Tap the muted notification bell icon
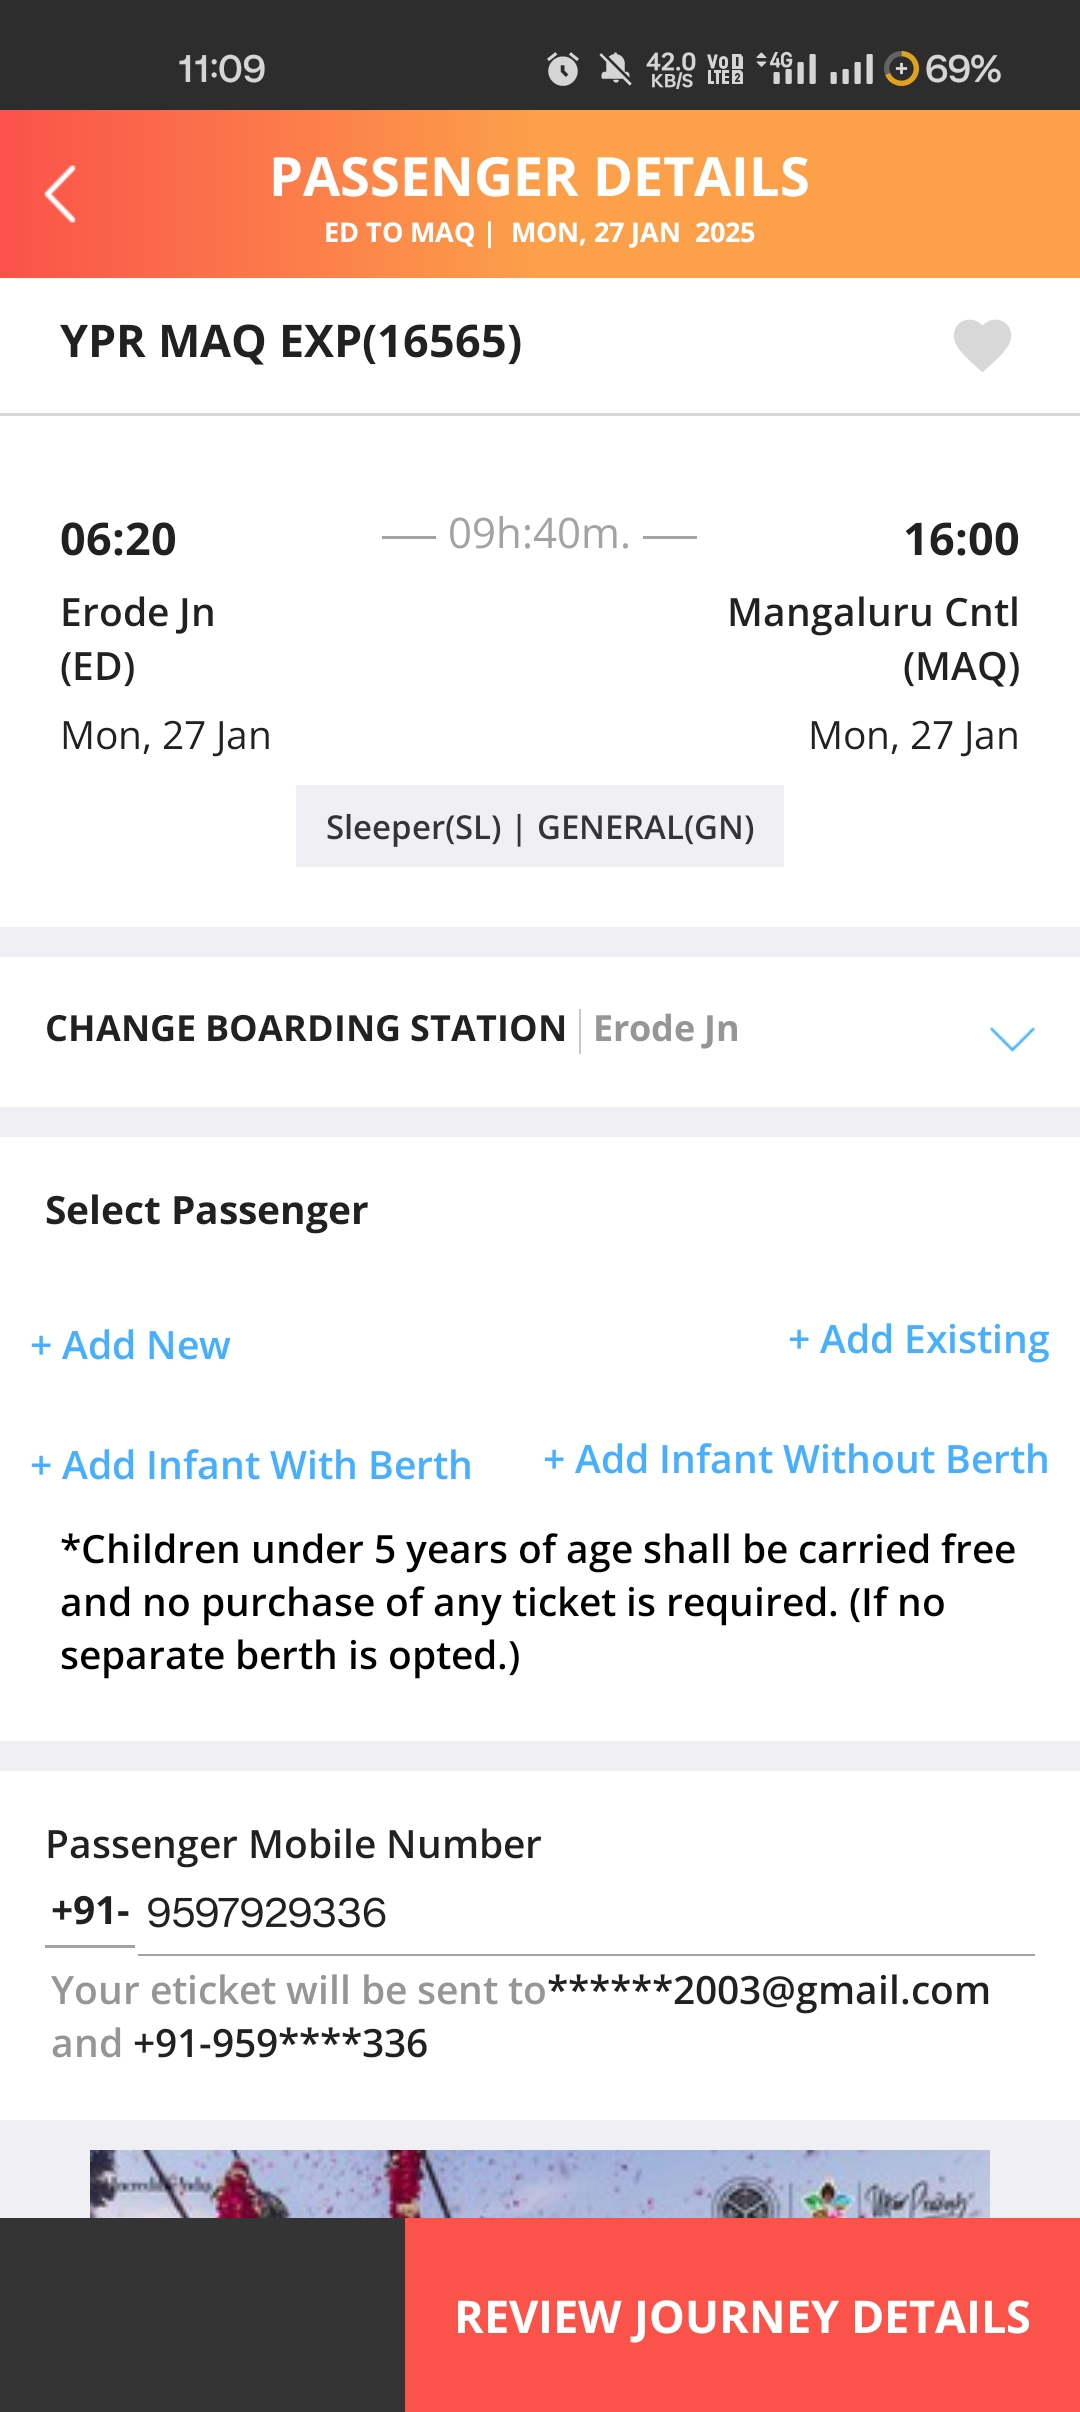The width and height of the screenshot is (1080, 2412). (x=615, y=69)
